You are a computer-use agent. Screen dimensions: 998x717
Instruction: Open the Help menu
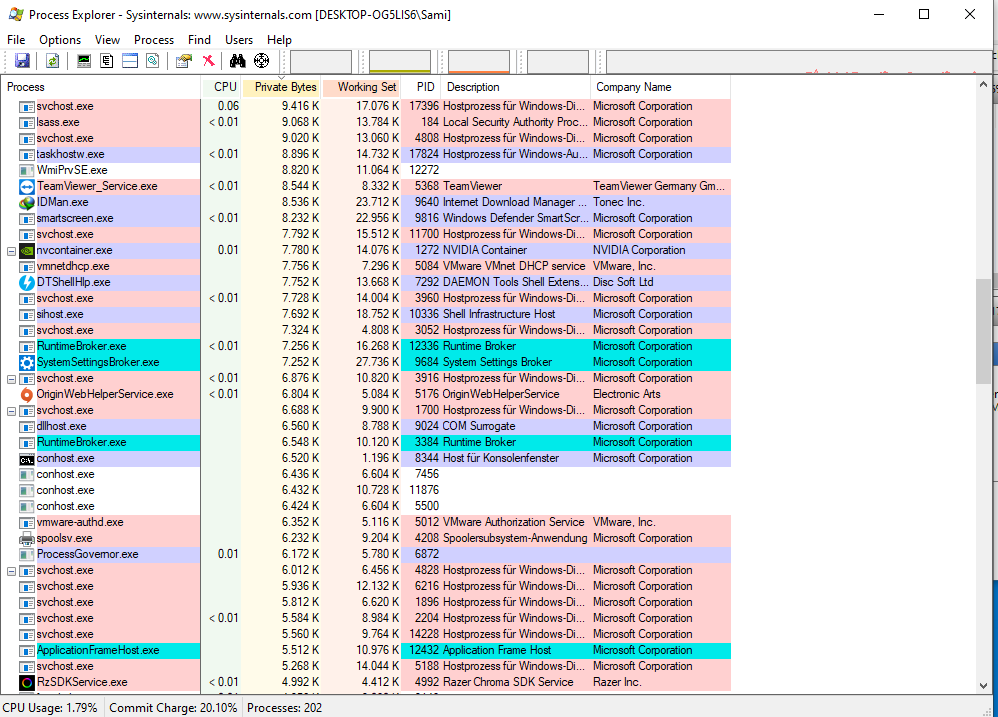pyautogui.click(x=279, y=39)
